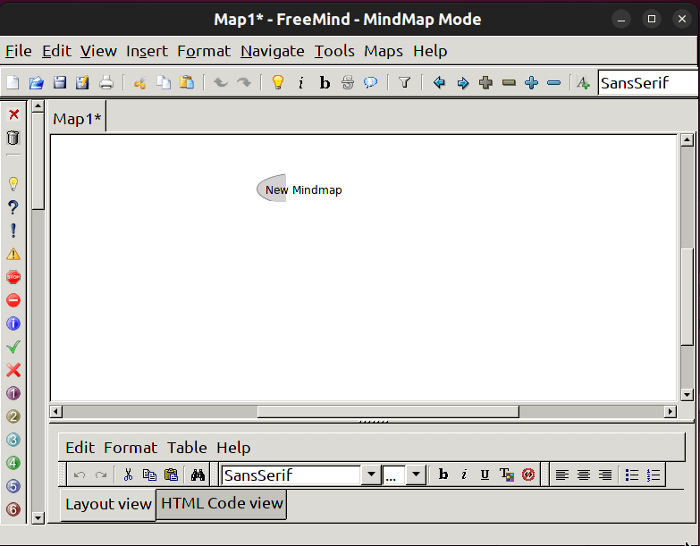This screenshot has width=700, height=546.
Task: Cut selected node with scissors icon
Action: click(140, 83)
